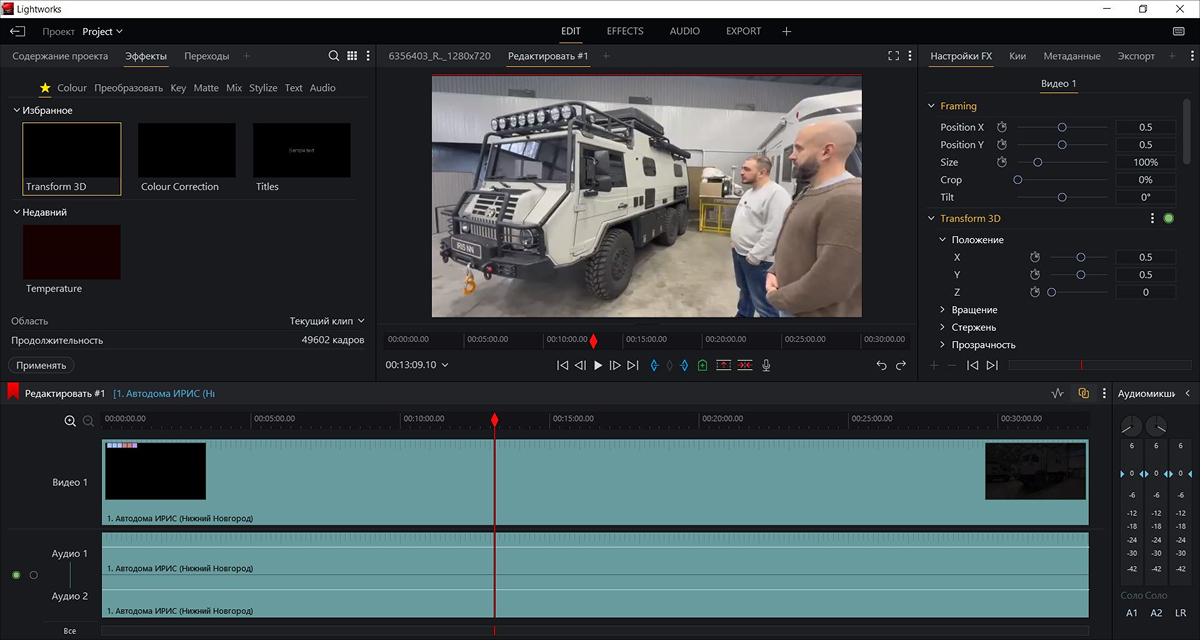
Task: Collapse the Framing section
Action: 932,106
